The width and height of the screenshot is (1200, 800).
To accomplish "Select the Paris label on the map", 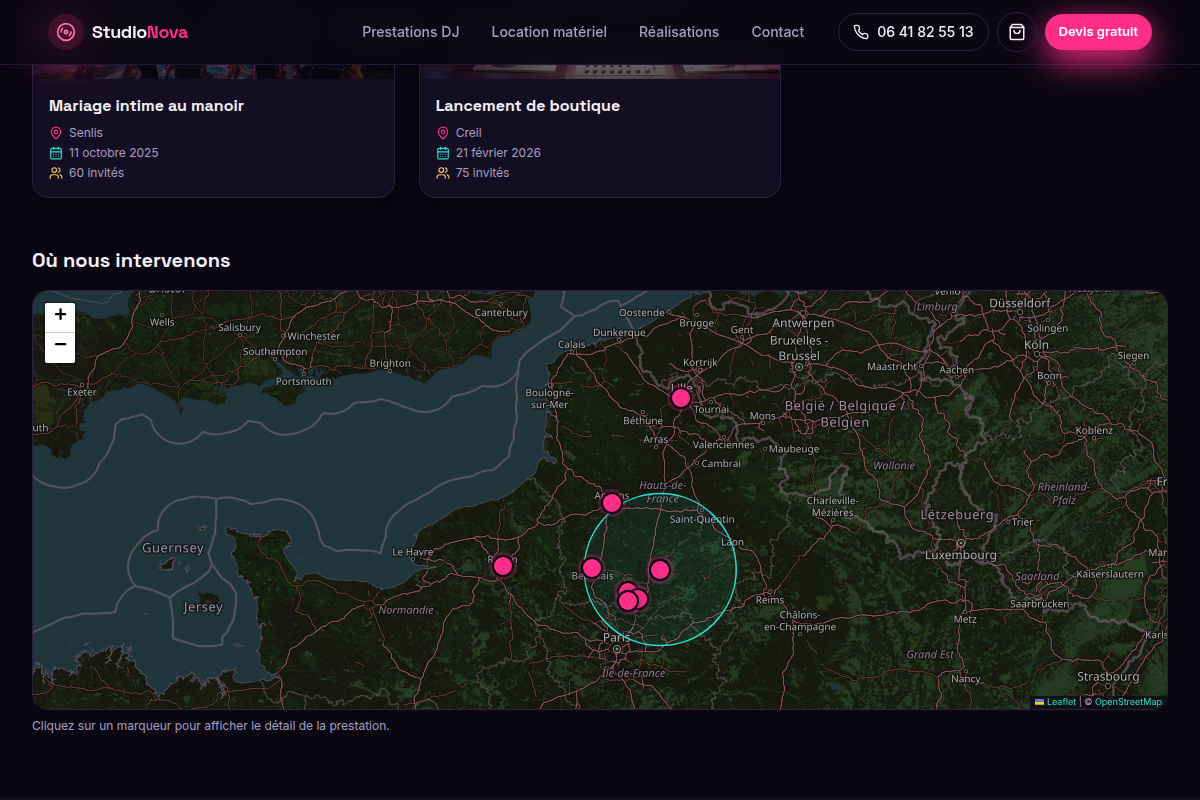I will click(x=617, y=637).
